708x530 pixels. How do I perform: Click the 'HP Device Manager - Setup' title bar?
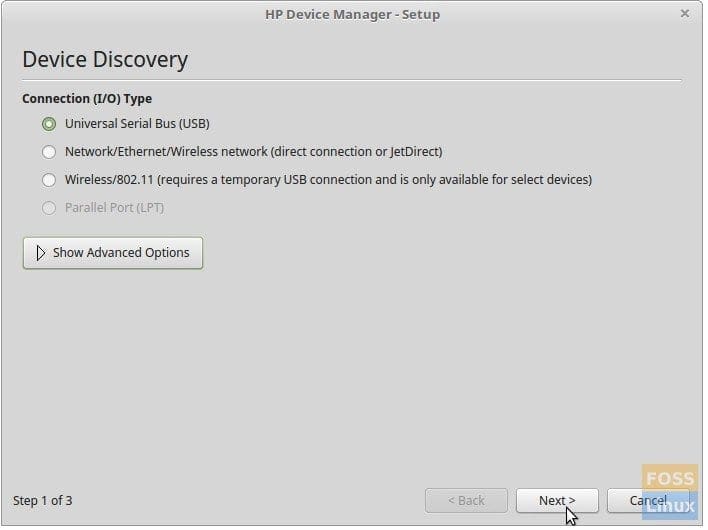[353, 14]
